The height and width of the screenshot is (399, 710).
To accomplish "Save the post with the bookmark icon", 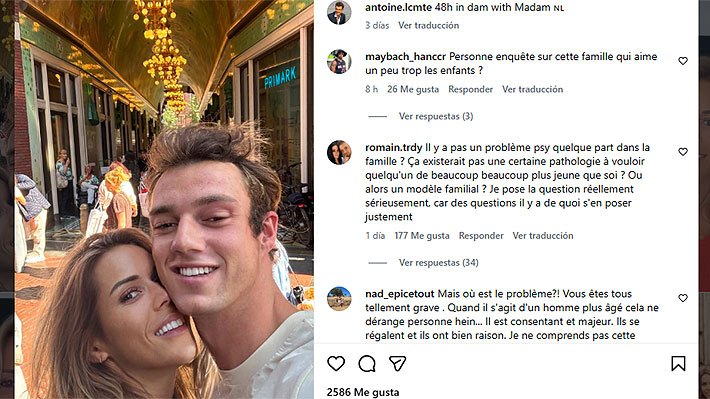I will point(678,364).
